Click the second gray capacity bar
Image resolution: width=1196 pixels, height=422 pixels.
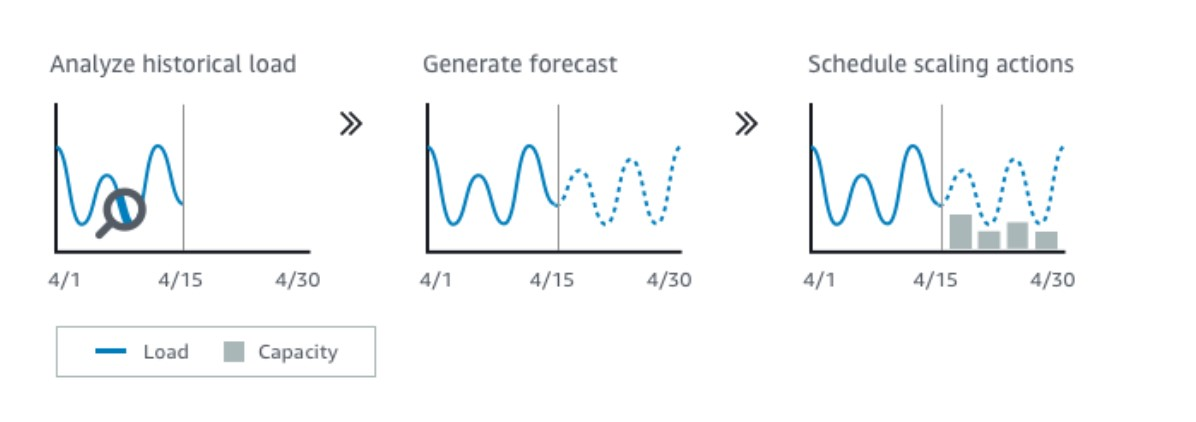[989, 240]
